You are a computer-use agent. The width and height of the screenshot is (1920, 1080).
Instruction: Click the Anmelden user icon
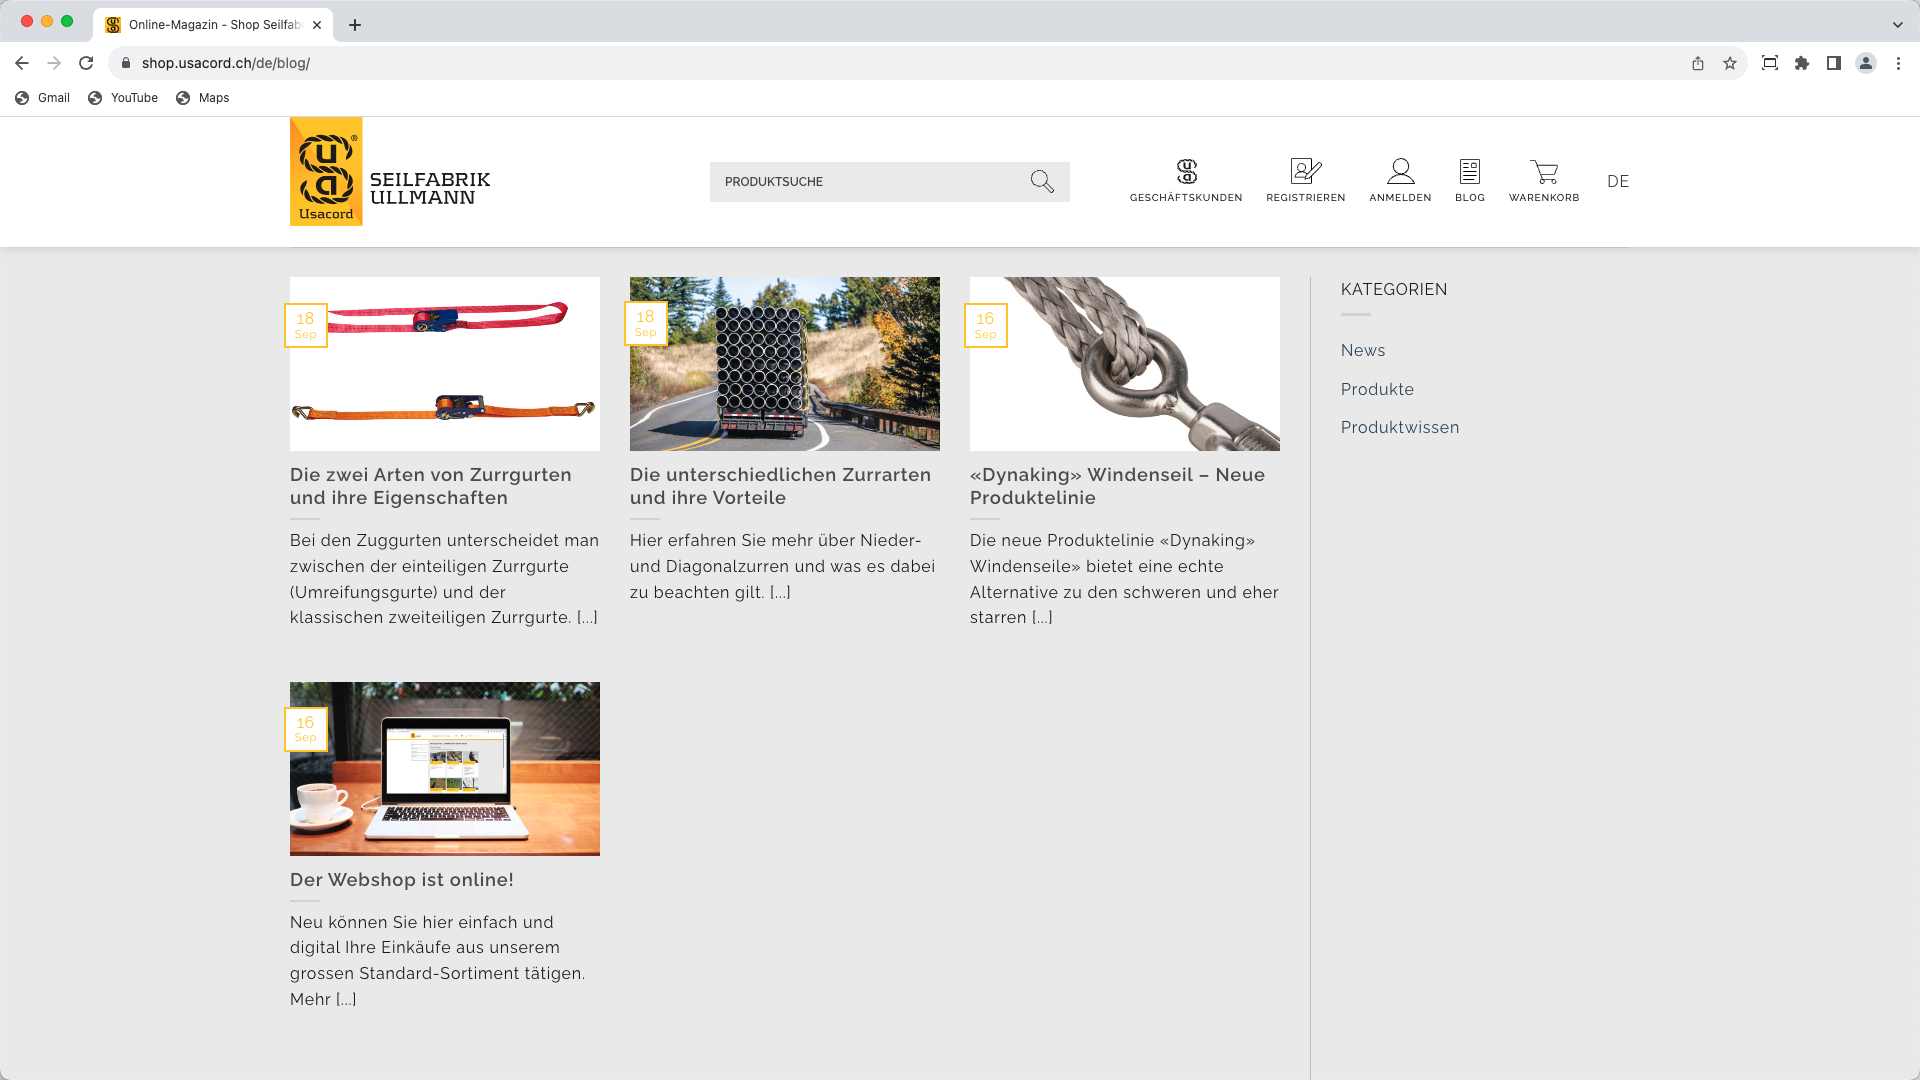point(1400,172)
